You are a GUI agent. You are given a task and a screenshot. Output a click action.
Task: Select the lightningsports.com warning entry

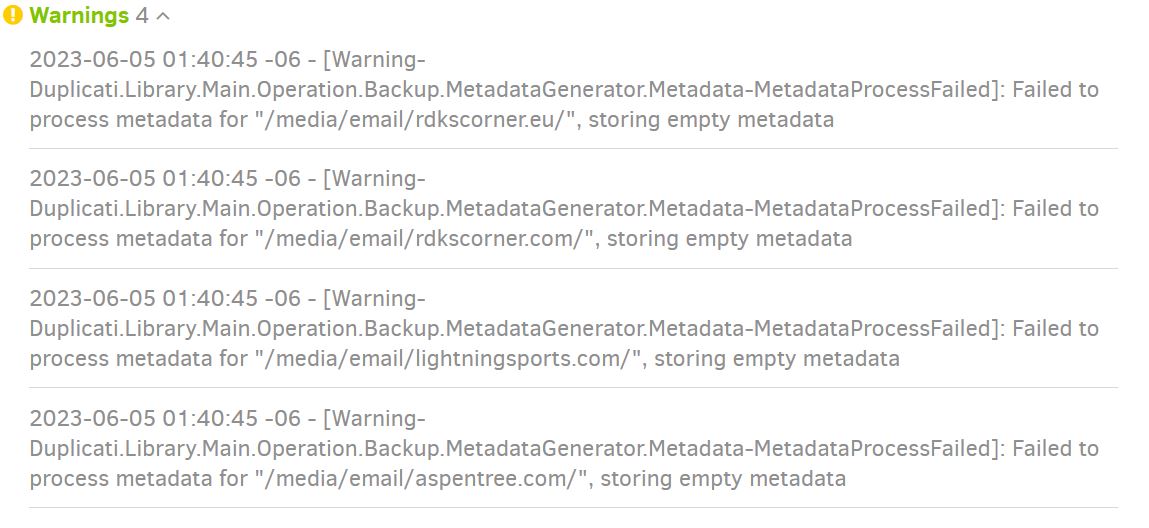(x=564, y=329)
